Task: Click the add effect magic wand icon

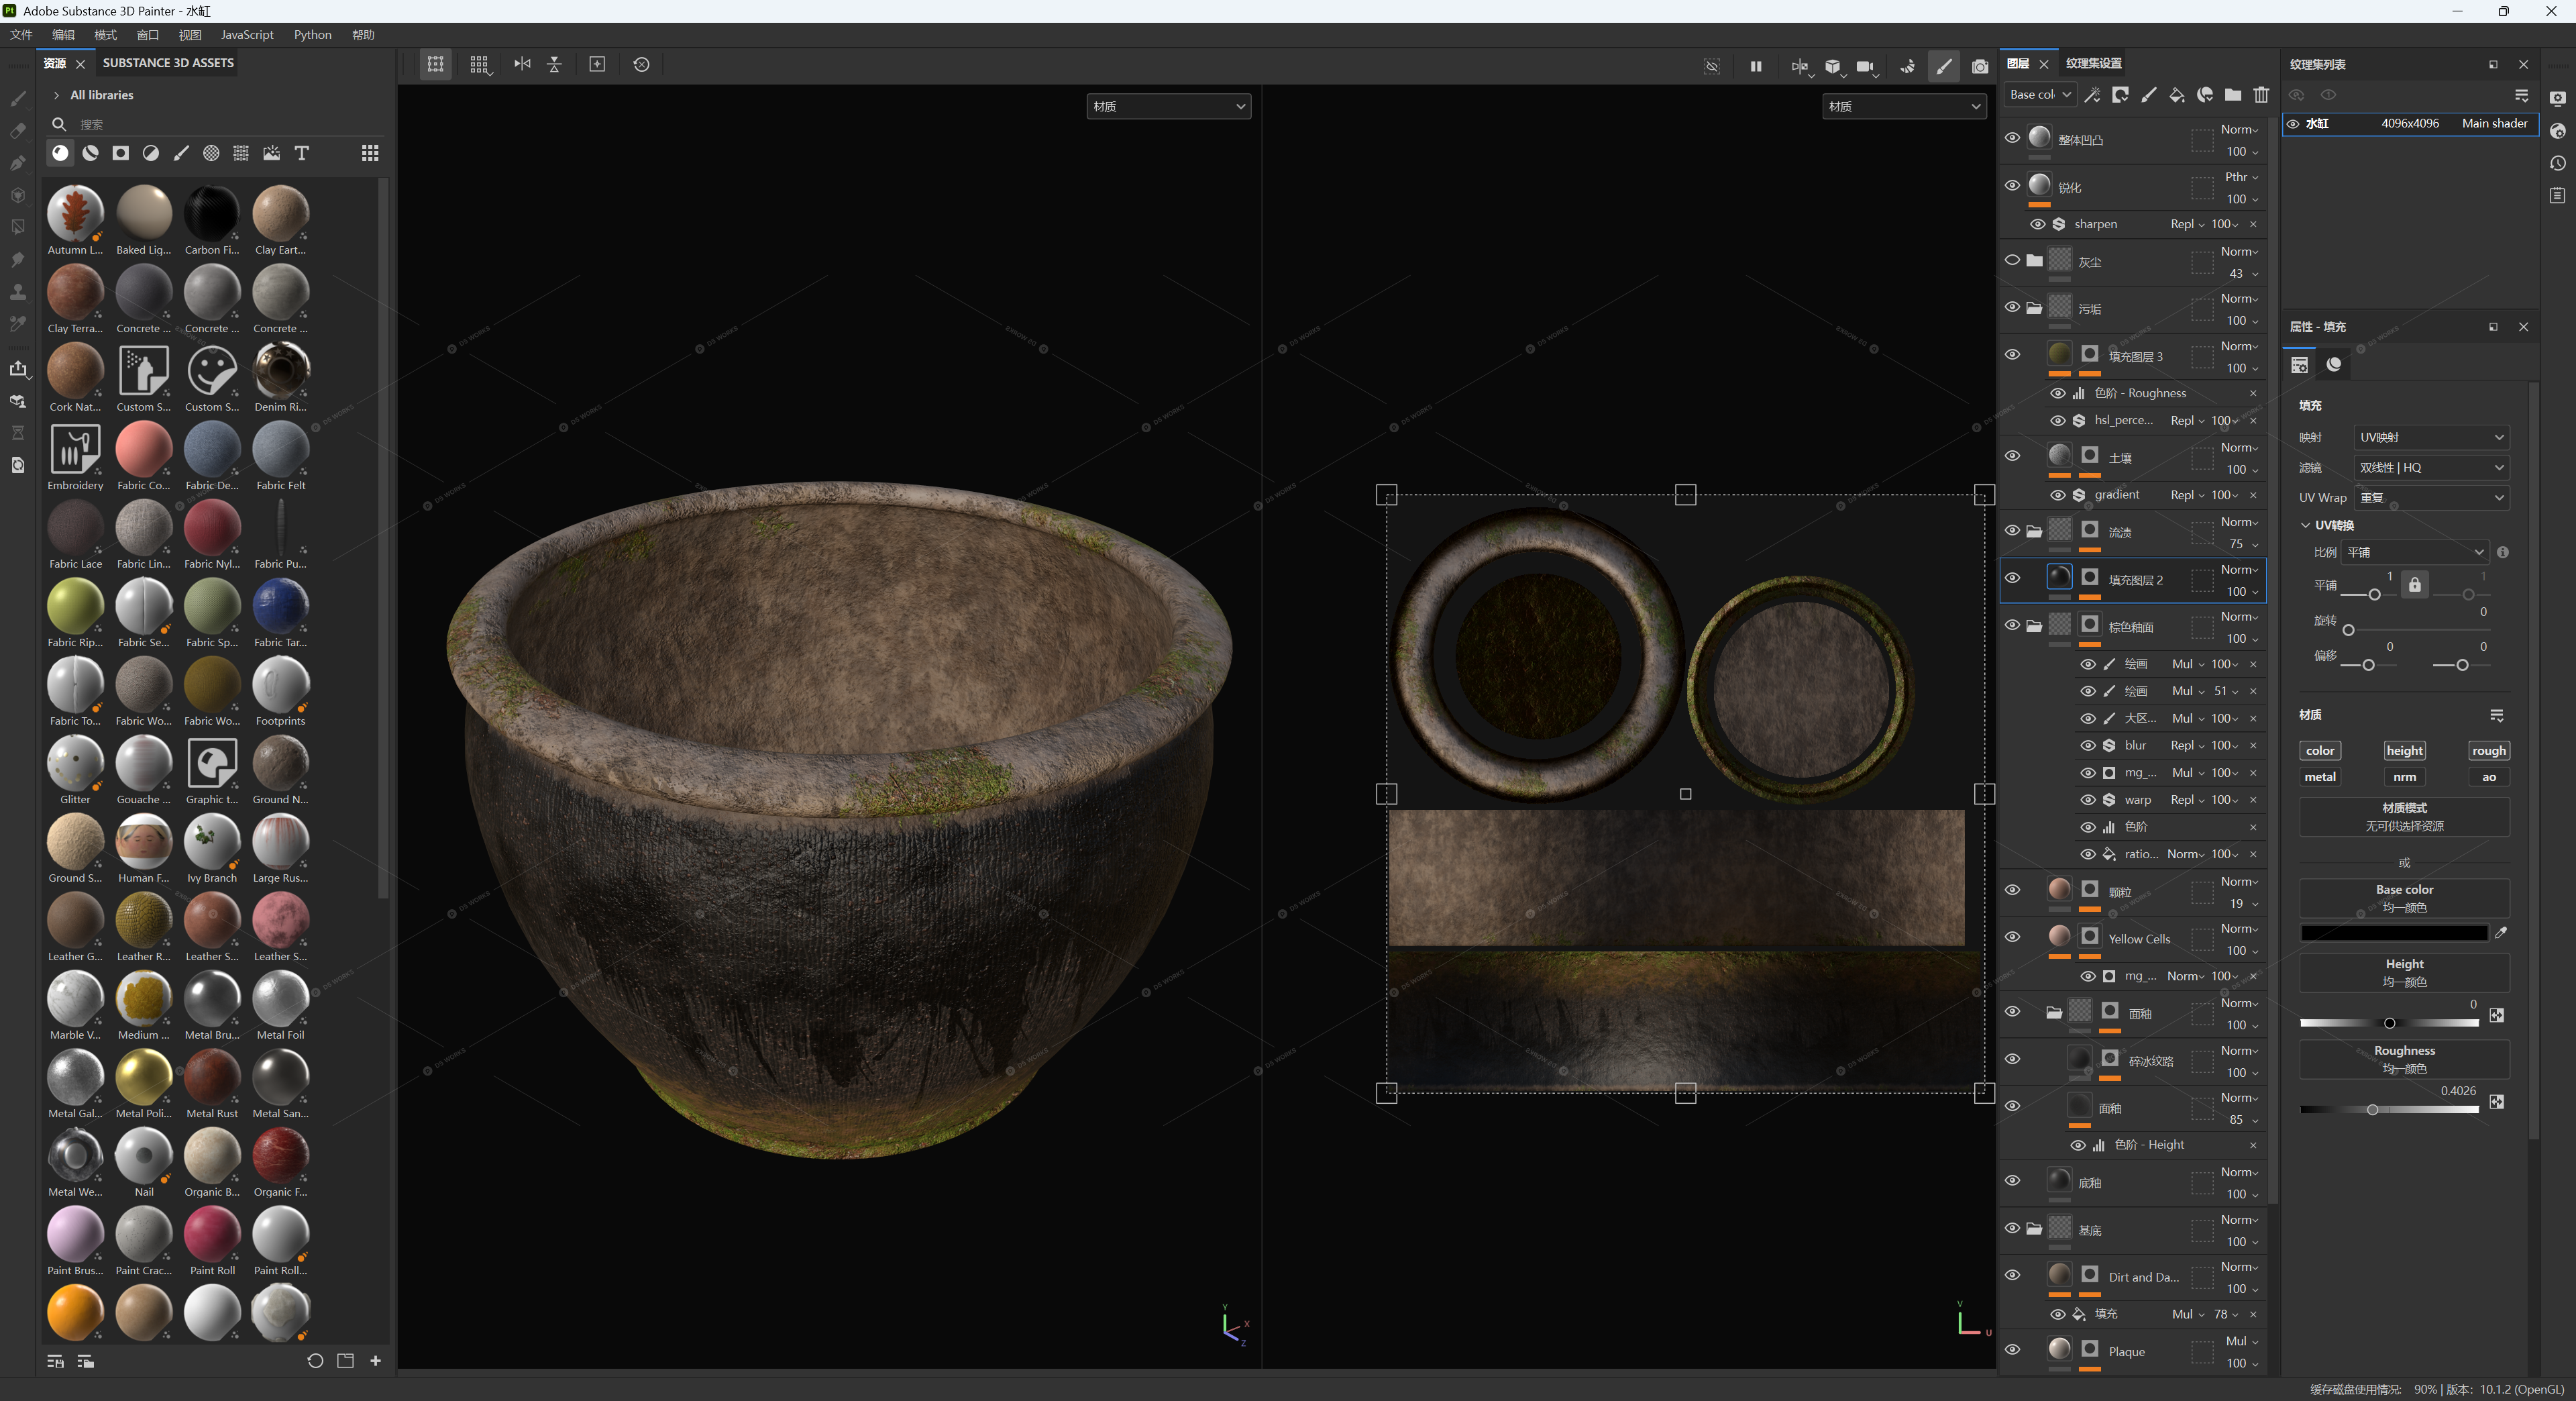Action: click(x=2092, y=94)
